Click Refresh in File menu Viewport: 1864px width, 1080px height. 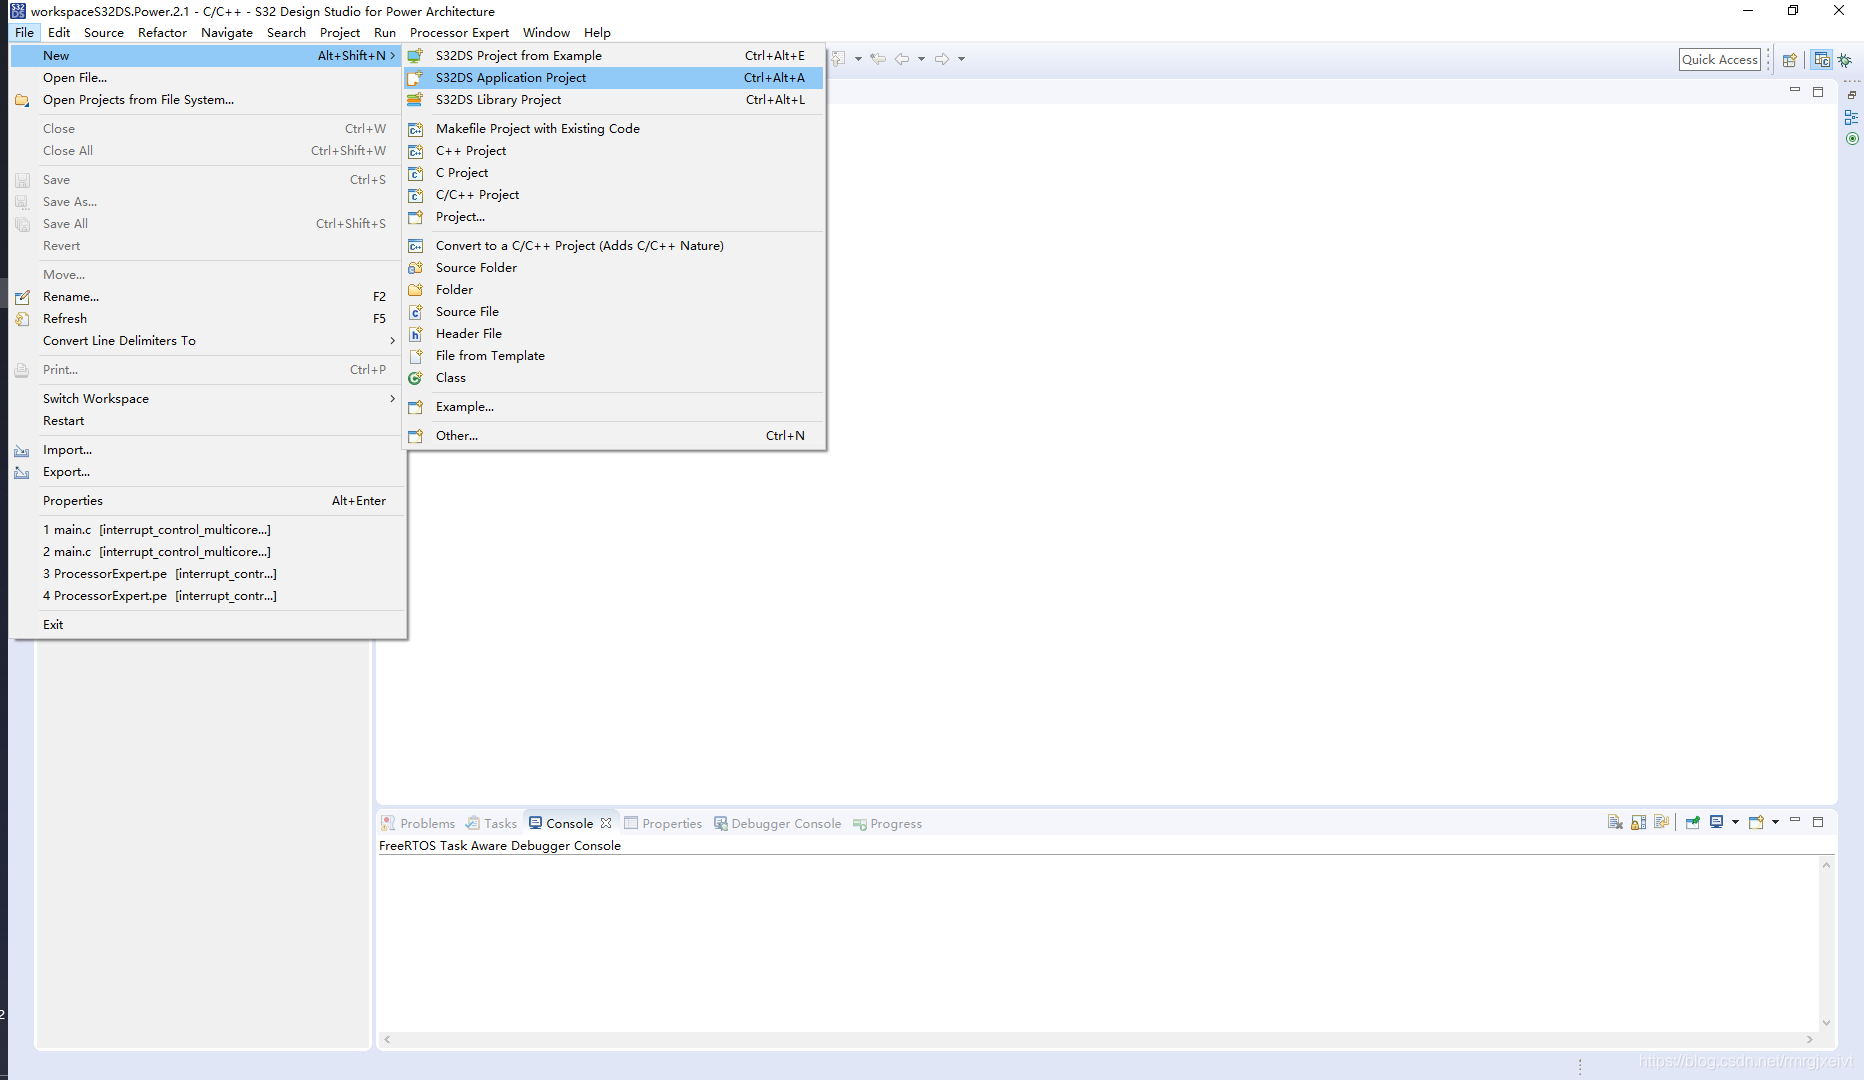(x=207, y=318)
